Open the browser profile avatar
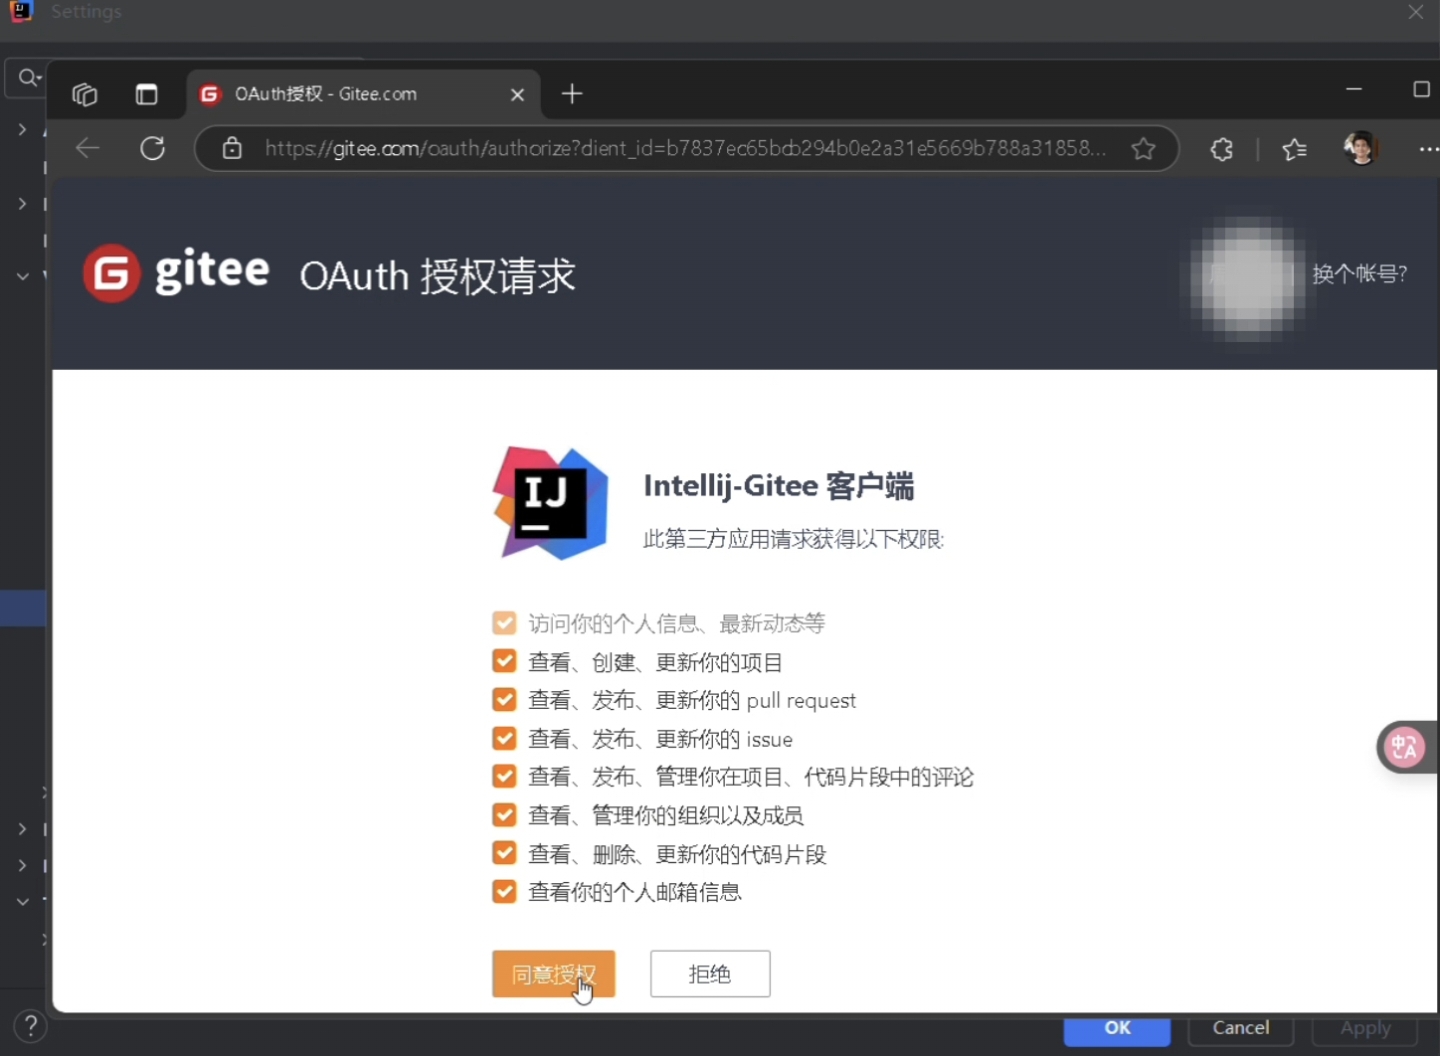 pyautogui.click(x=1360, y=148)
